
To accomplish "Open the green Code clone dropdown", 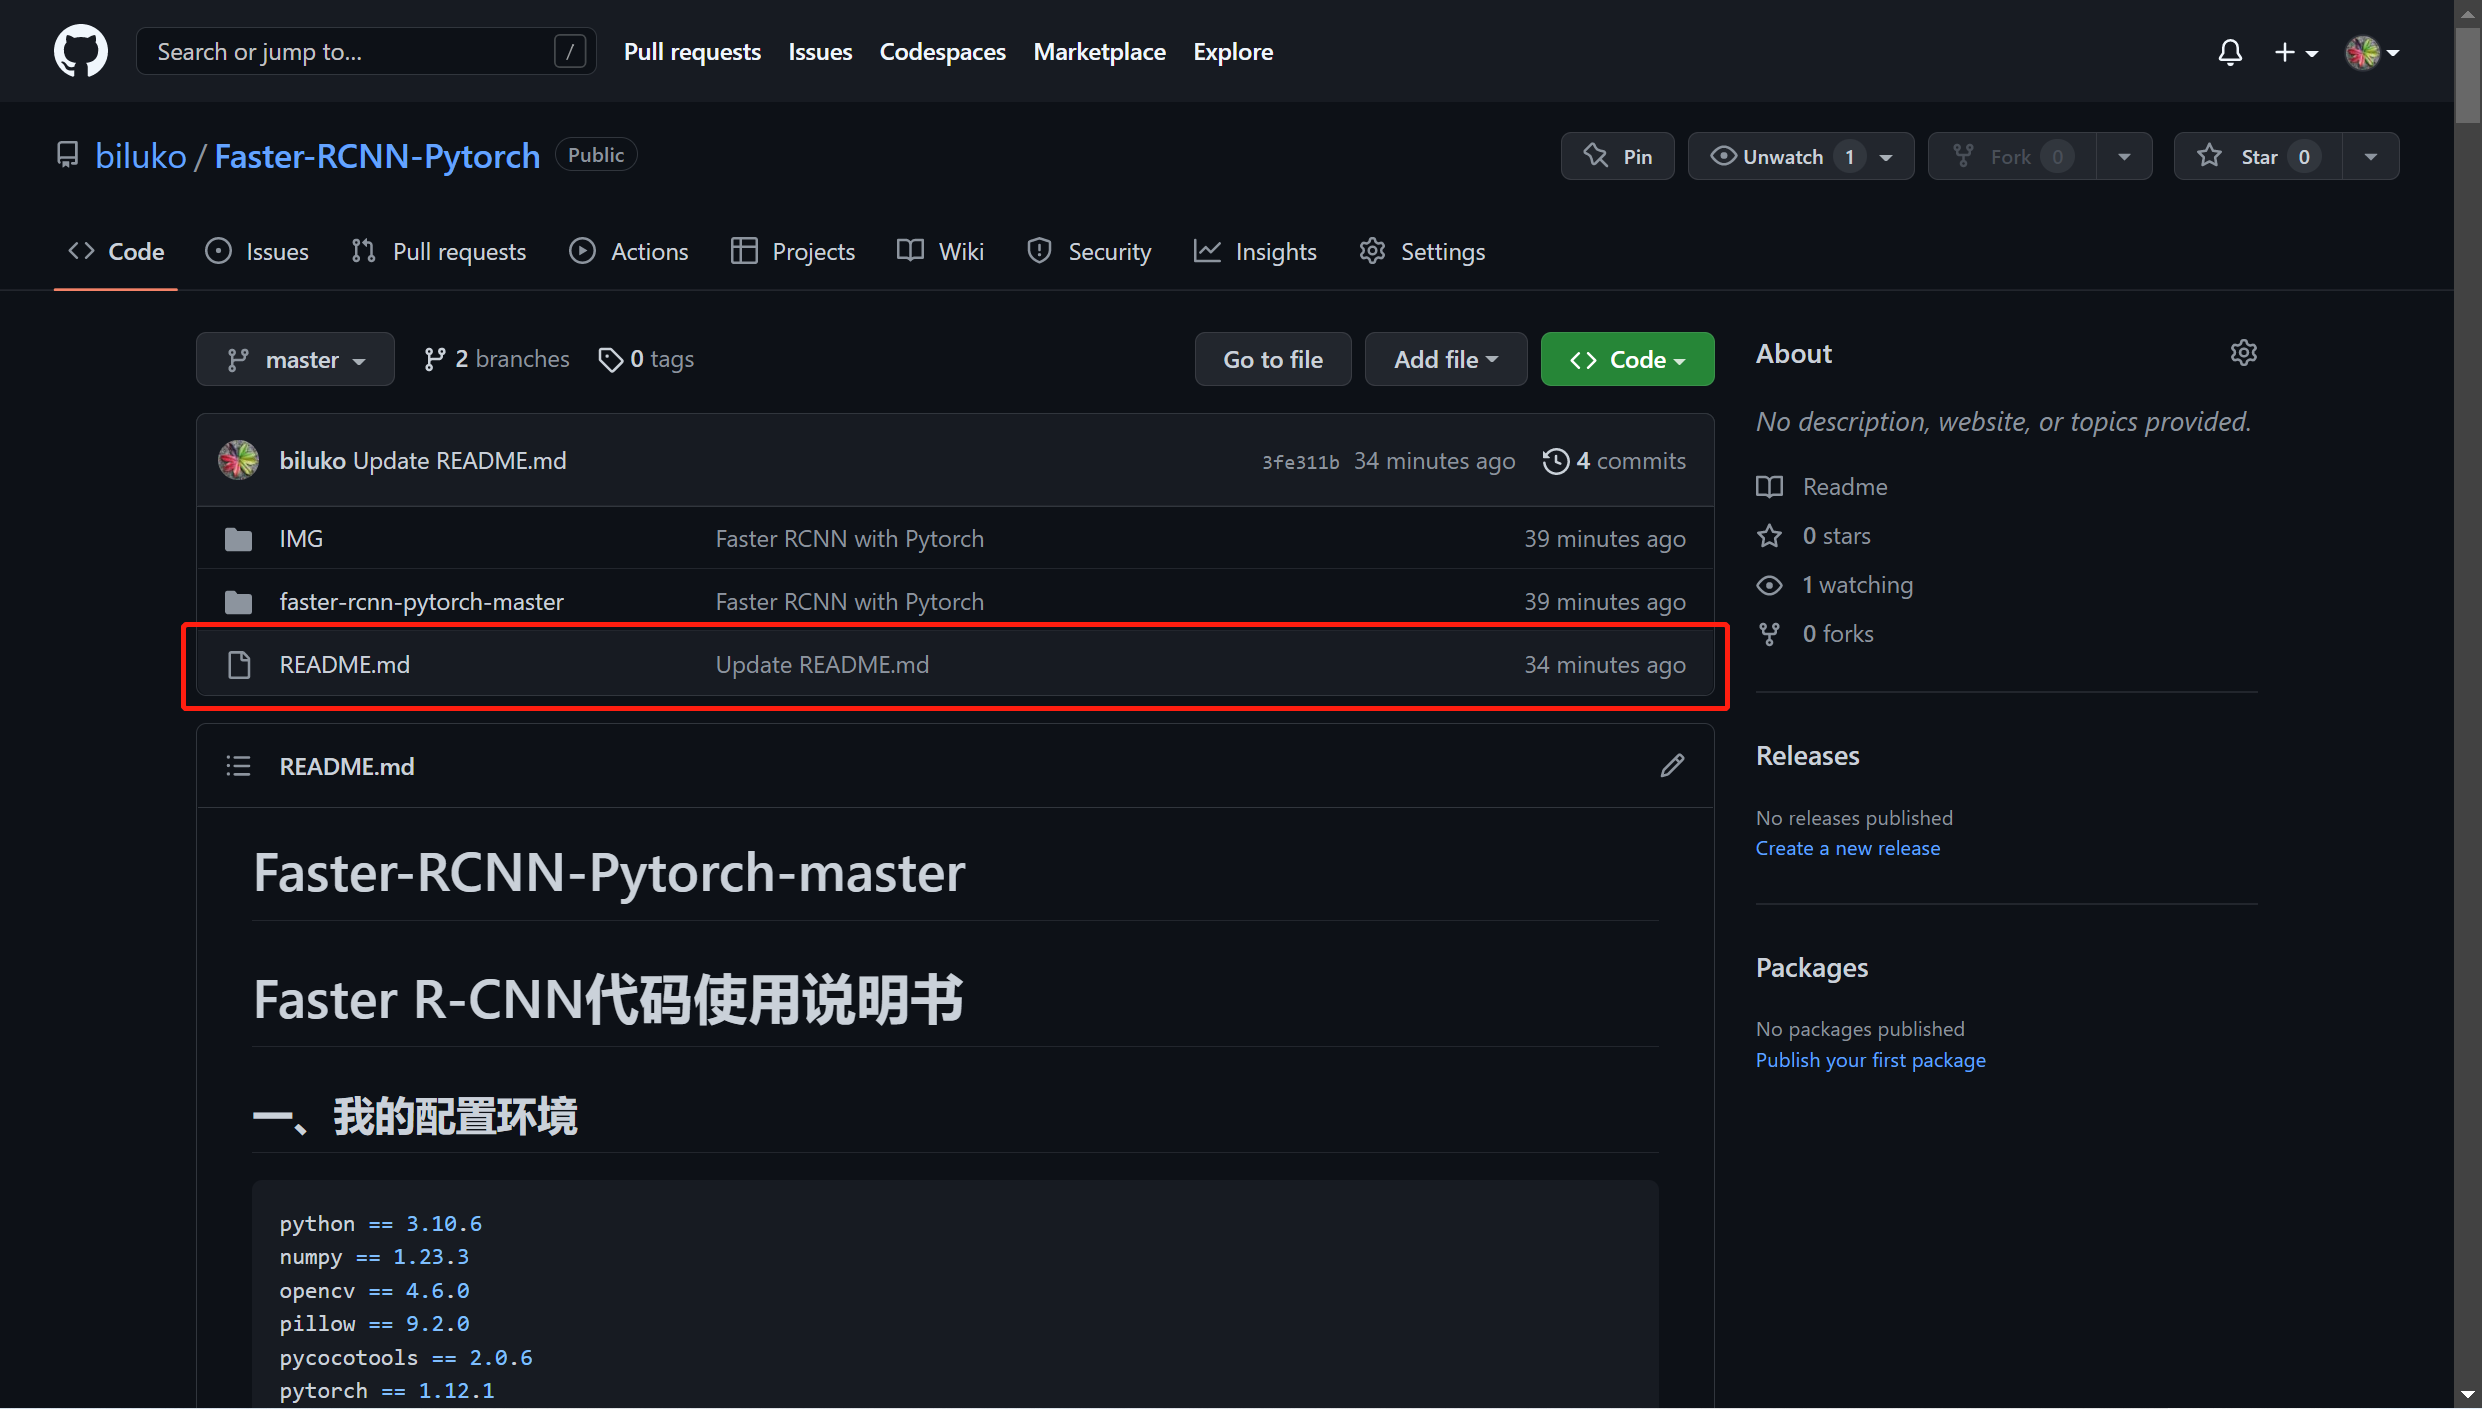I will click(x=1627, y=359).
